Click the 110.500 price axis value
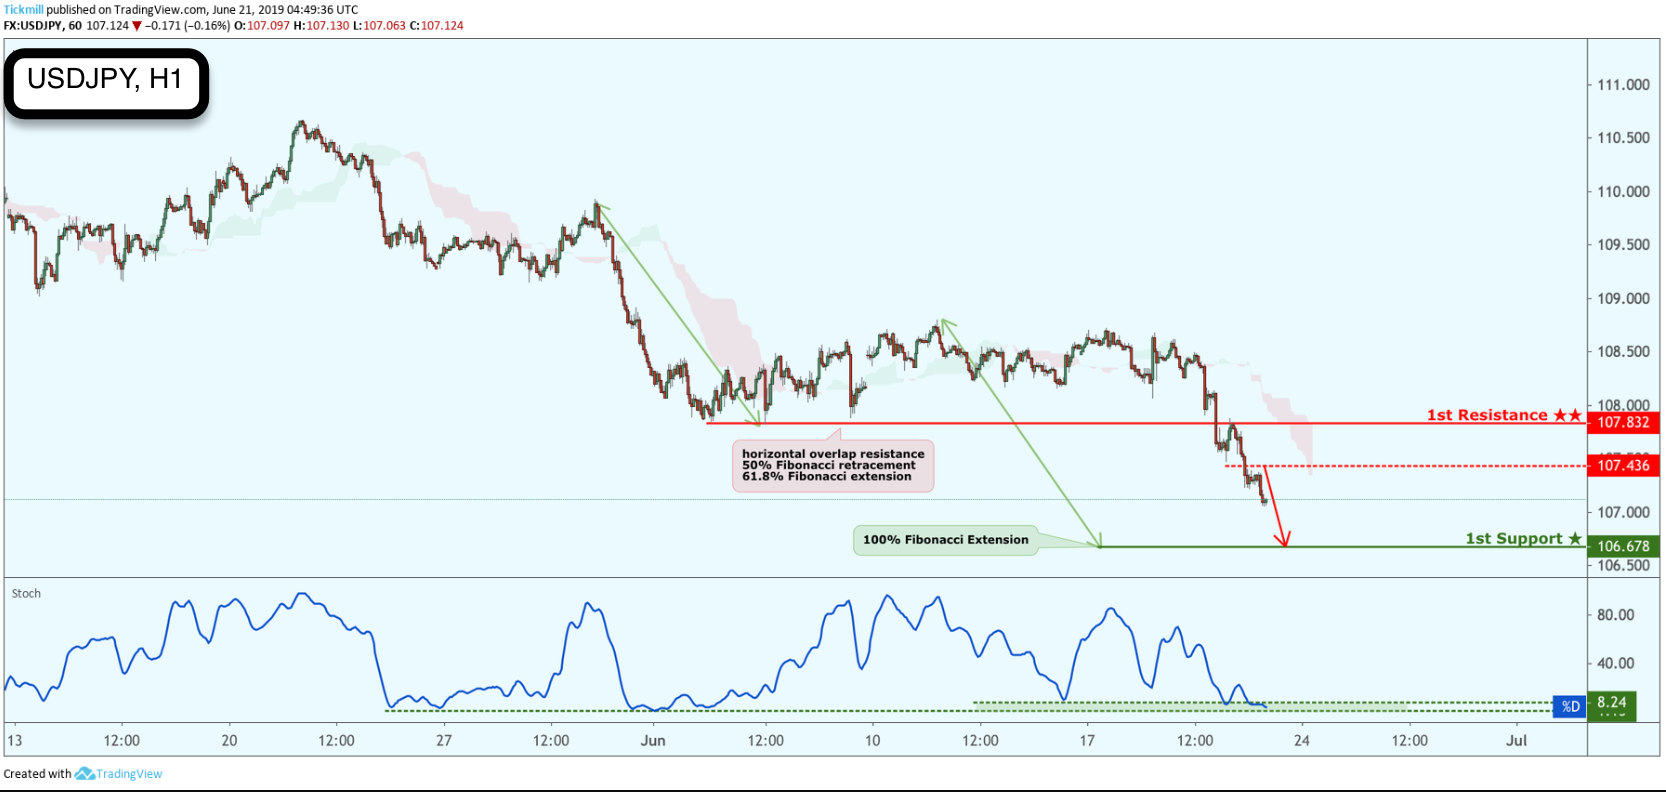Screen dimensions: 1666x792 pyautogui.click(x=1623, y=138)
